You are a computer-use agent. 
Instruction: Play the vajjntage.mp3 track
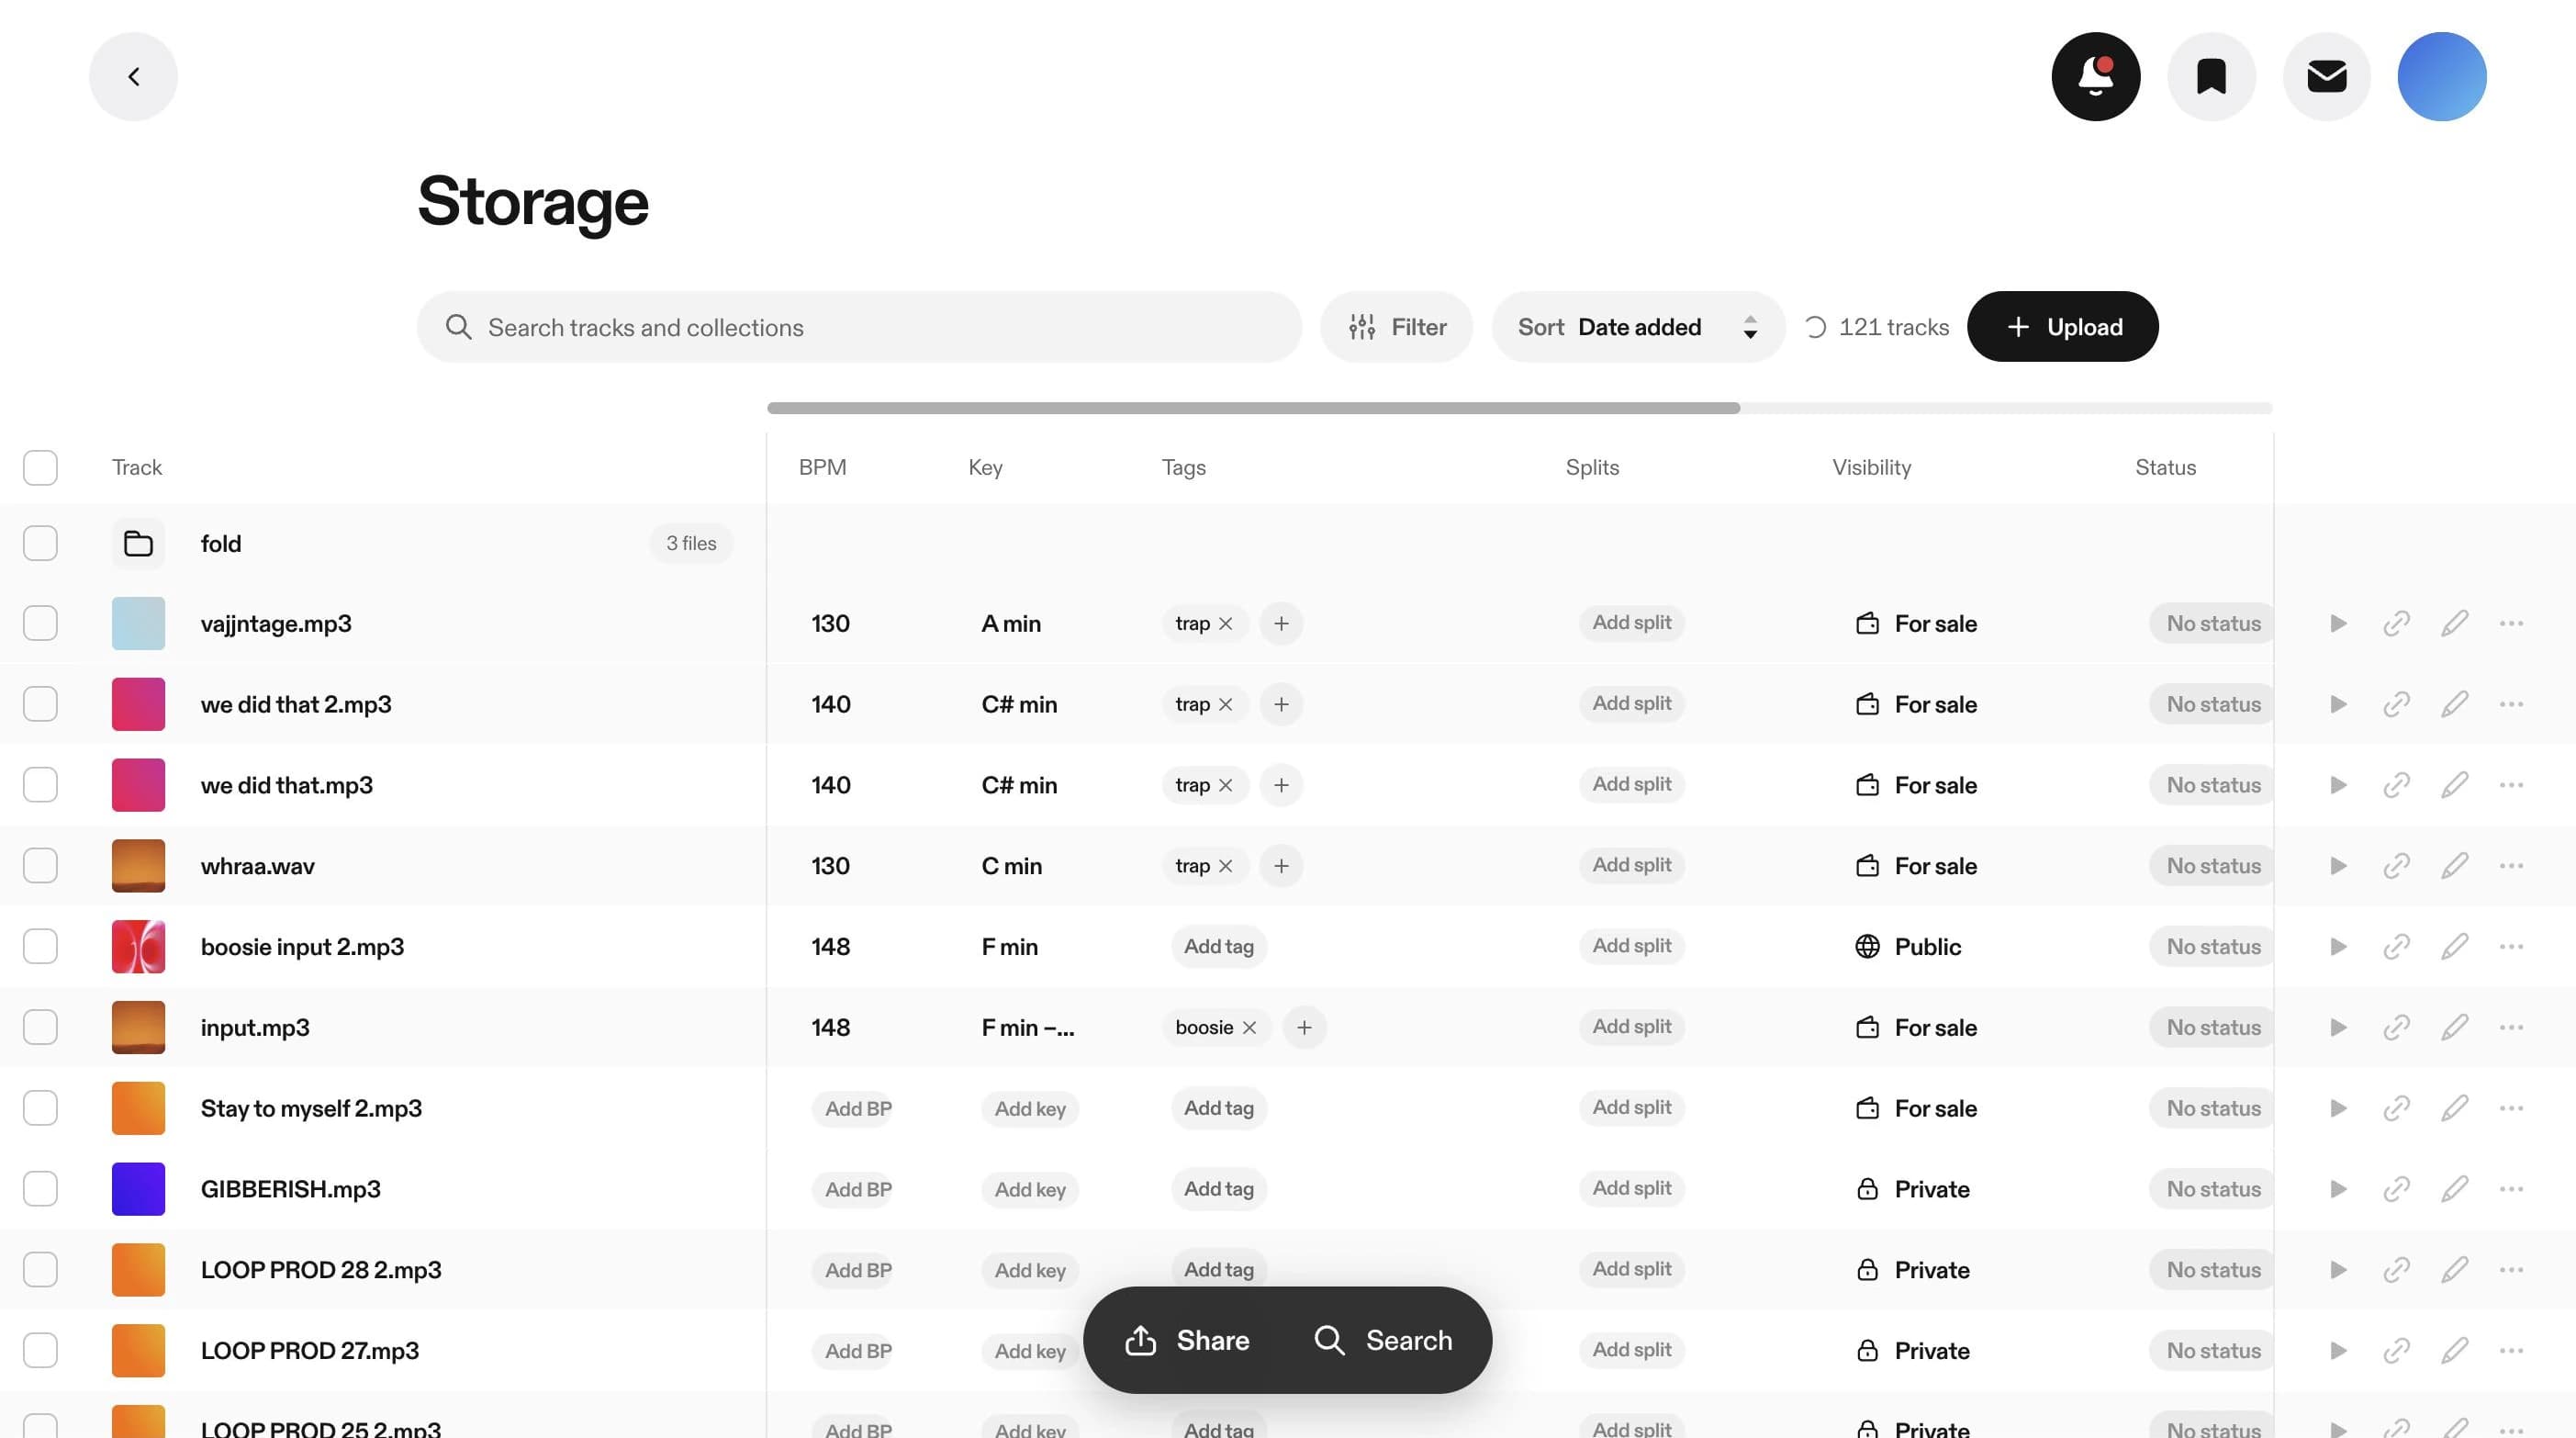click(2338, 623)
